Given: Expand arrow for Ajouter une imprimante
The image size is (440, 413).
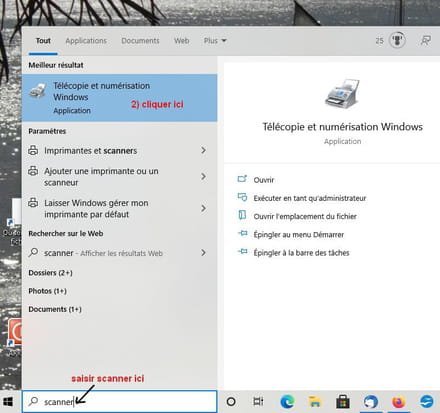Looking at the screenshot, I should coord(203,176).
